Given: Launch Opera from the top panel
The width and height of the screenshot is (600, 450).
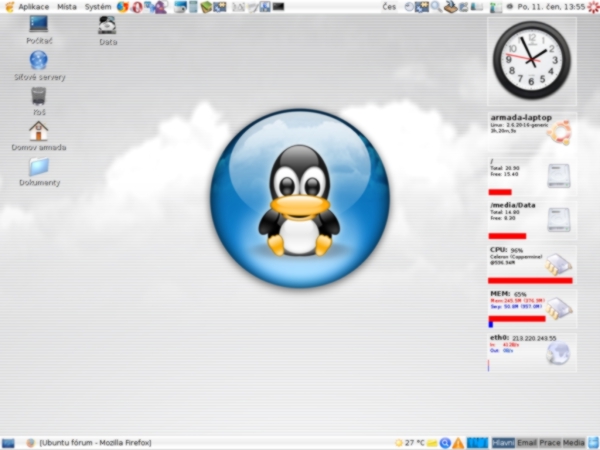Looking at the screenshot, I should 137,7.
